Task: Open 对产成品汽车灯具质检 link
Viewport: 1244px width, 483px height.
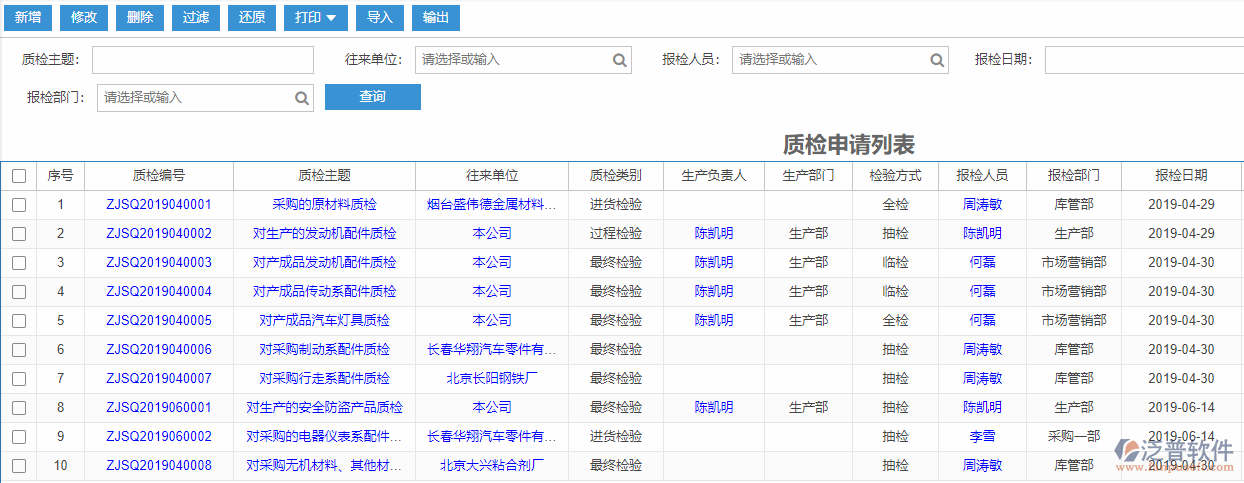Action: (x=324, y=321)
